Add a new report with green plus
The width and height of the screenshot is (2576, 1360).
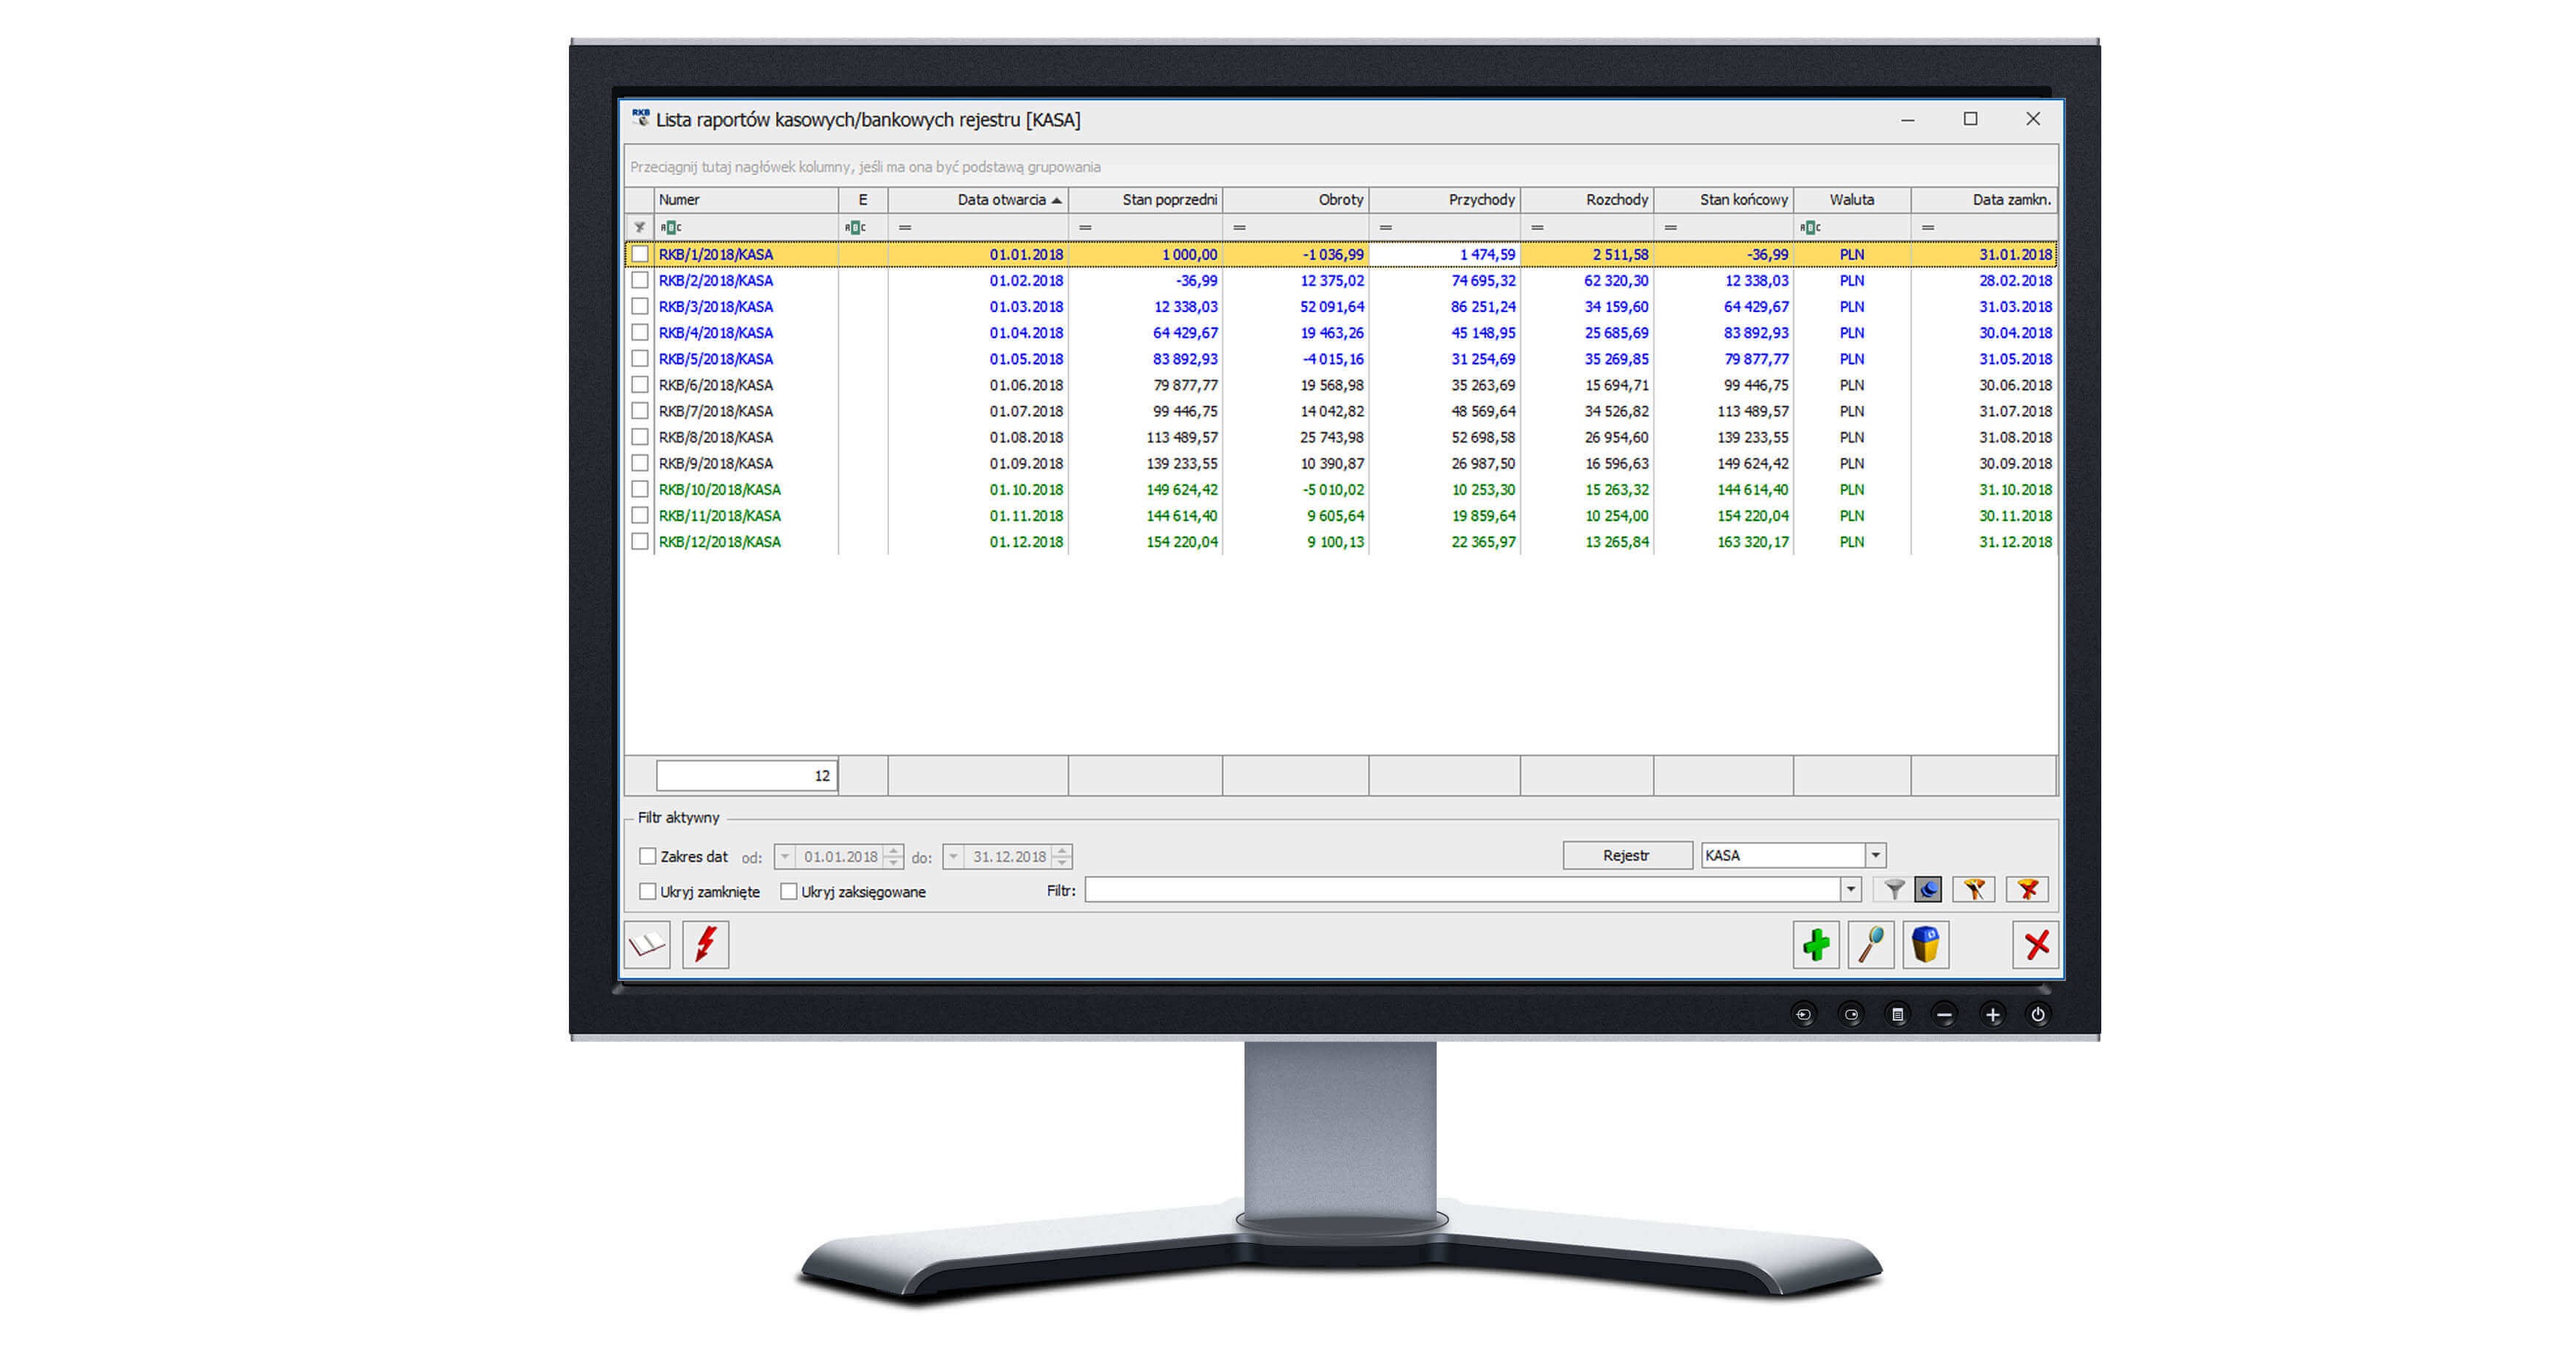coord(1816,944)
